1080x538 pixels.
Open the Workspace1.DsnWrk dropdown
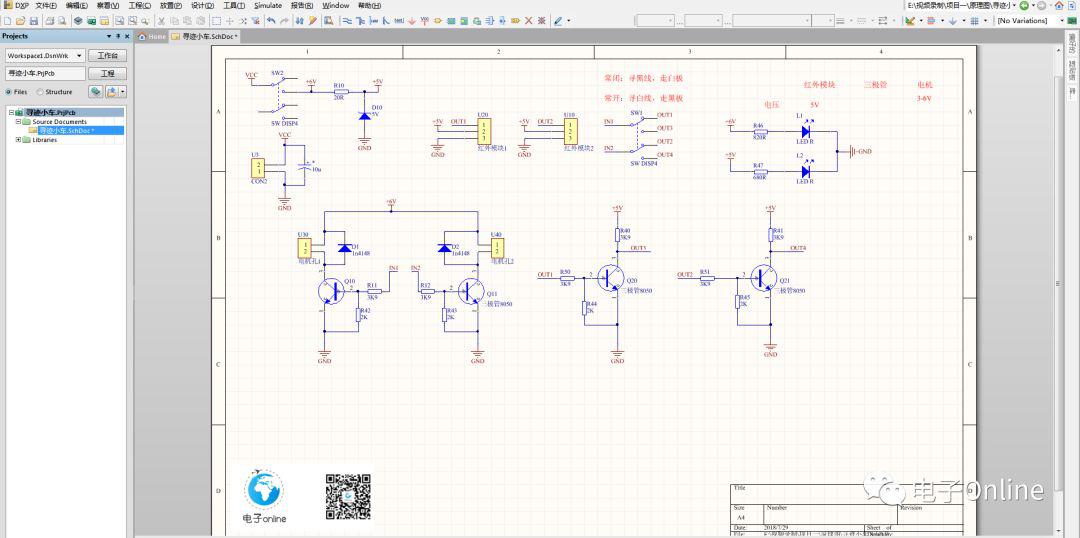click(79, 55)
